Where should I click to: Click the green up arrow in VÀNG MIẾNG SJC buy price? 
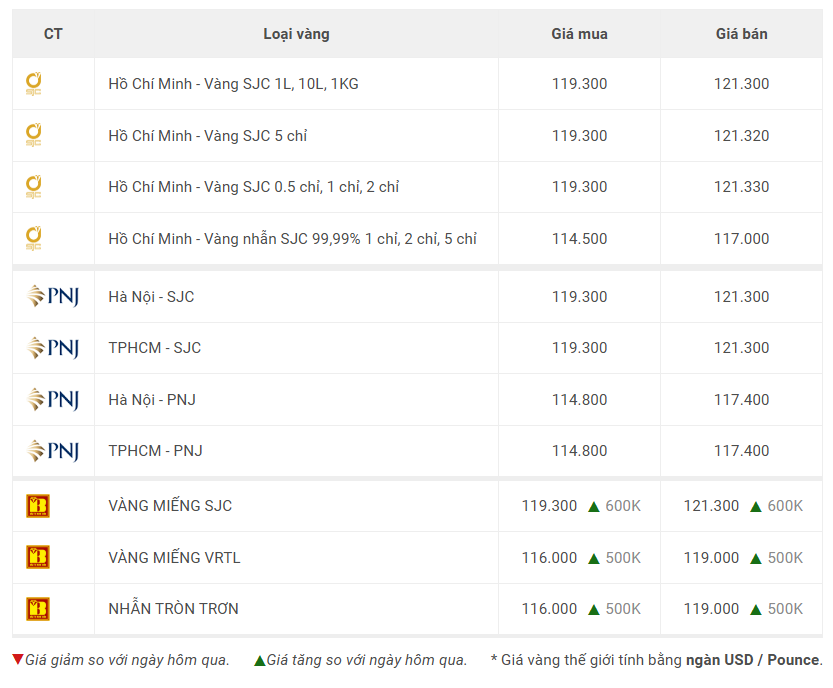(x=594, y=507)
